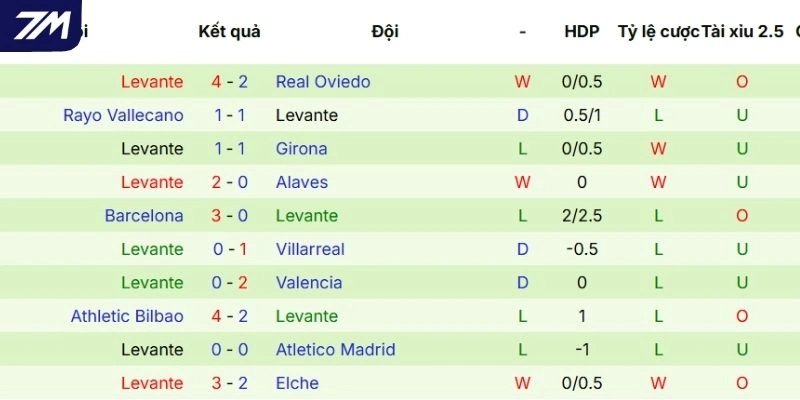Click the Đội column header
Image resolution: width=800 pixels, height=400 pixels.
click(384, 31)
